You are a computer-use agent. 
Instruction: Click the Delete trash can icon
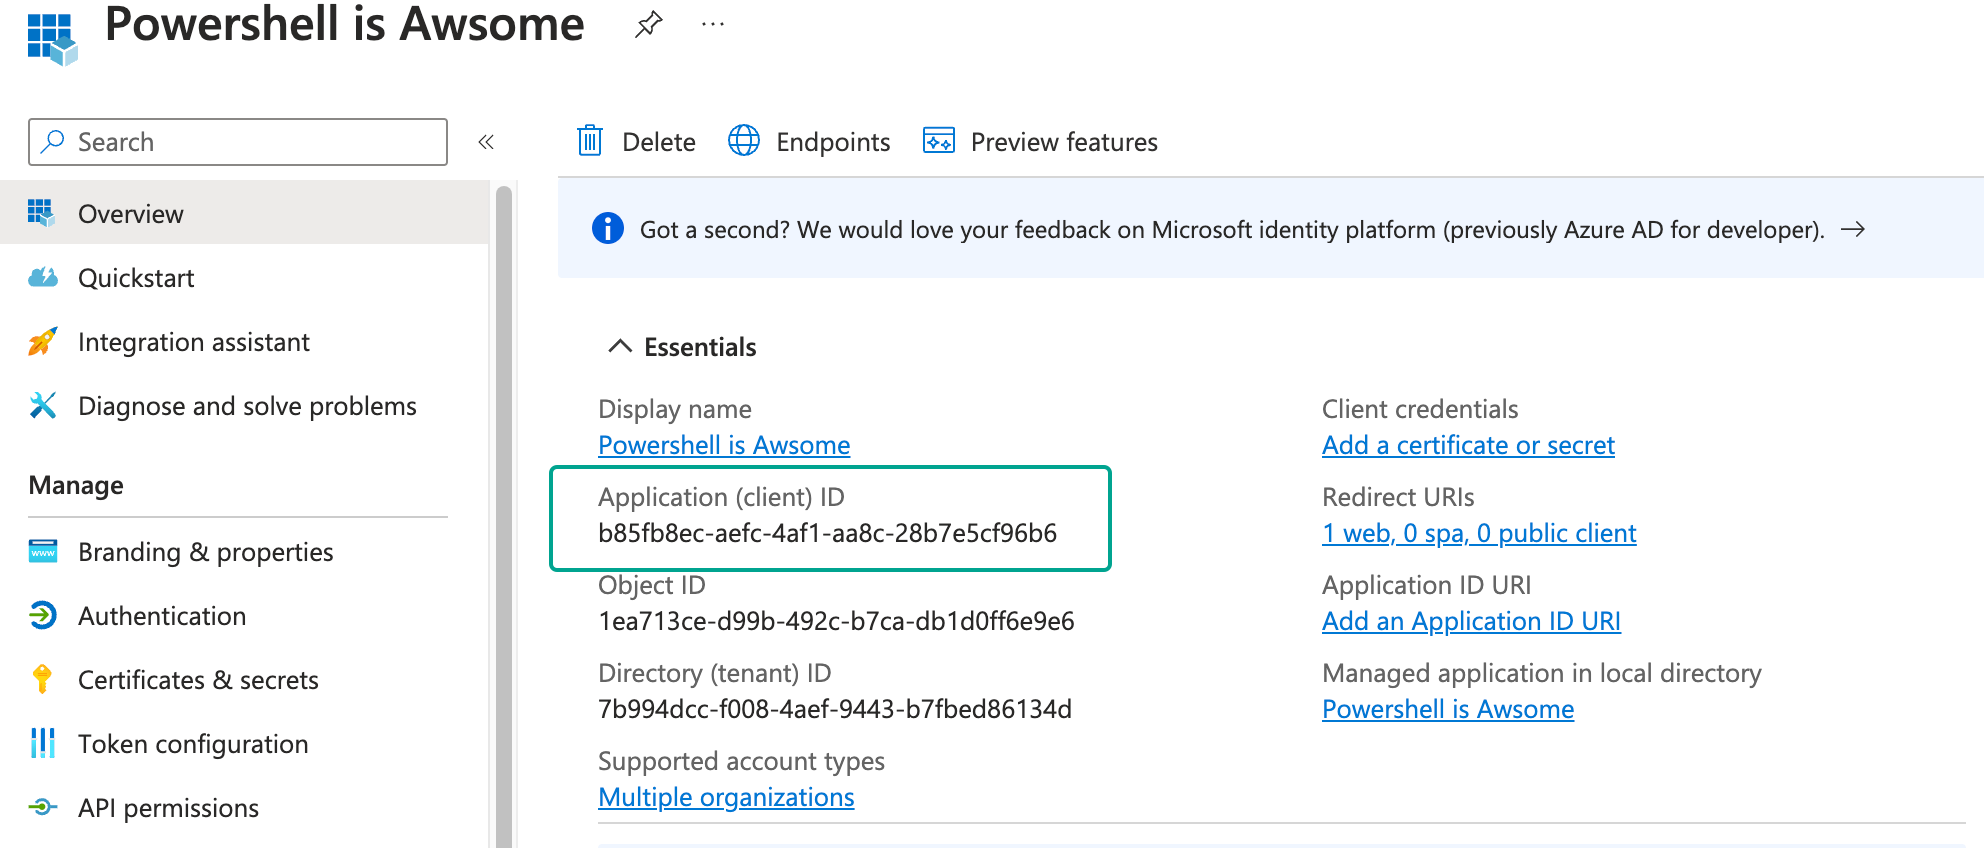(590, 141)
